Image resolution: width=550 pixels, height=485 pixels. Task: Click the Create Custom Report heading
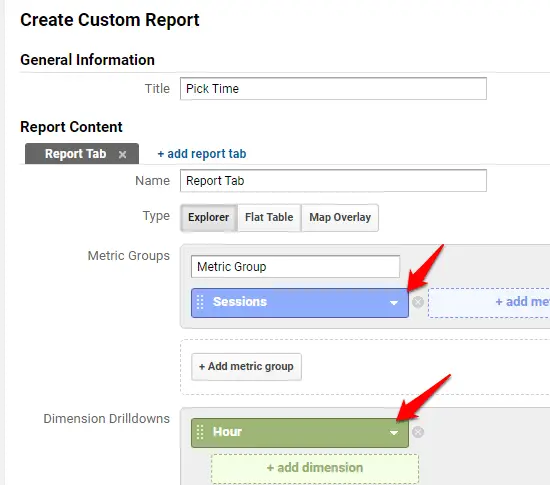110,20
